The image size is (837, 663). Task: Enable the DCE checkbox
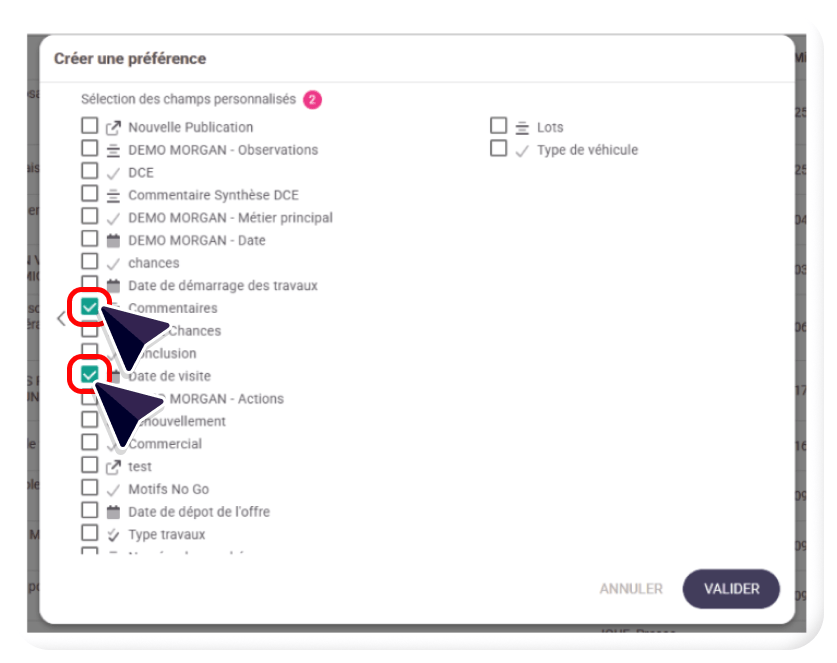tap(90, 172)
